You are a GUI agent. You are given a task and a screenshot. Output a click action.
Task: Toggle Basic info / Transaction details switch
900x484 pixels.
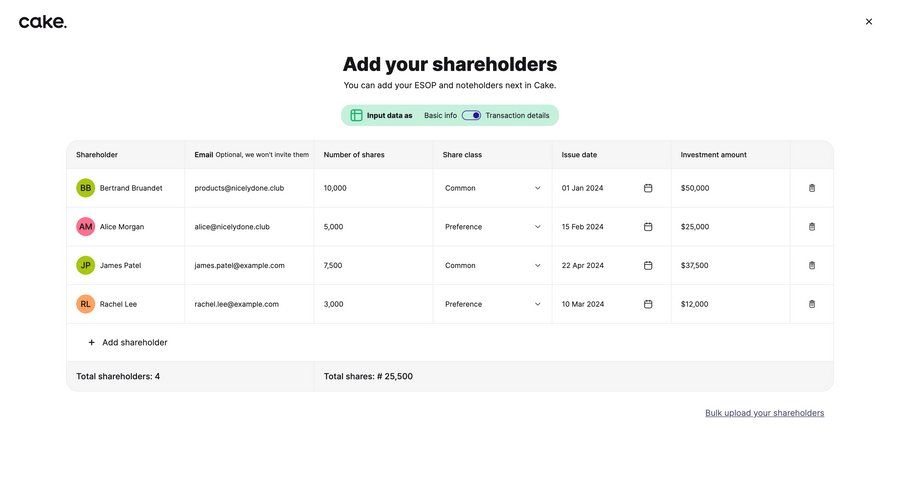(471, 116)
